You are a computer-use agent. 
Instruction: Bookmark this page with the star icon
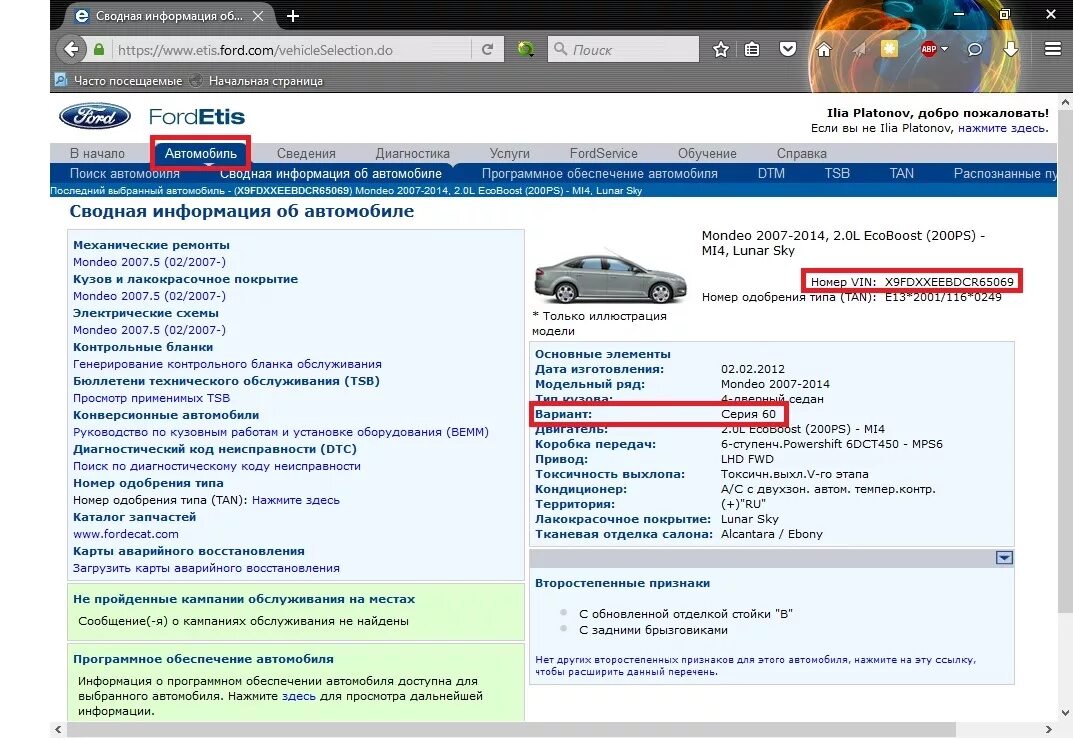tap(721, 49)
